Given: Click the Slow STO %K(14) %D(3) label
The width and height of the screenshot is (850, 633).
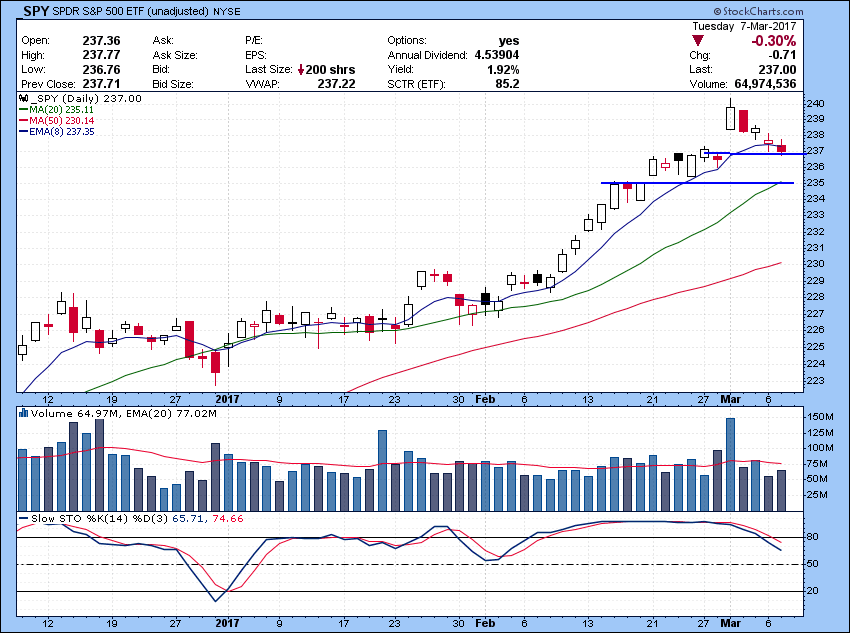Looking at the screenshot, I should coord(99,519).
